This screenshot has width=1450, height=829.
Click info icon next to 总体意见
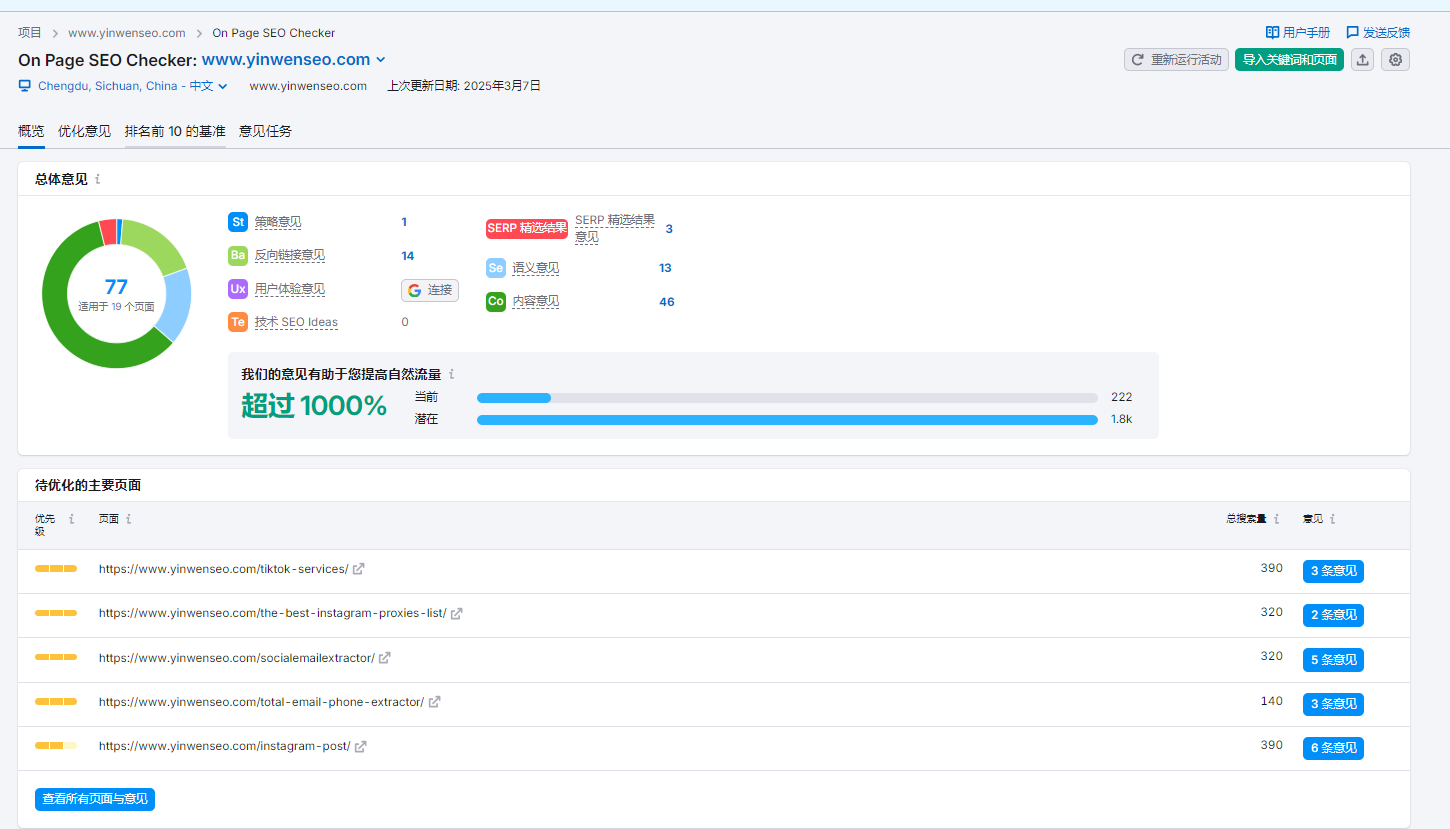(x=98, y=179)
